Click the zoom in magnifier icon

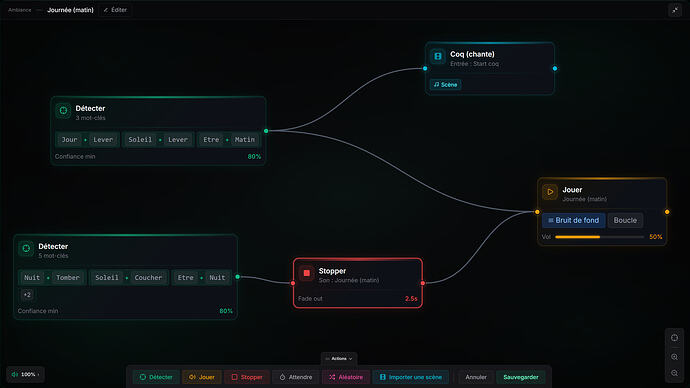tap(674, 357)
